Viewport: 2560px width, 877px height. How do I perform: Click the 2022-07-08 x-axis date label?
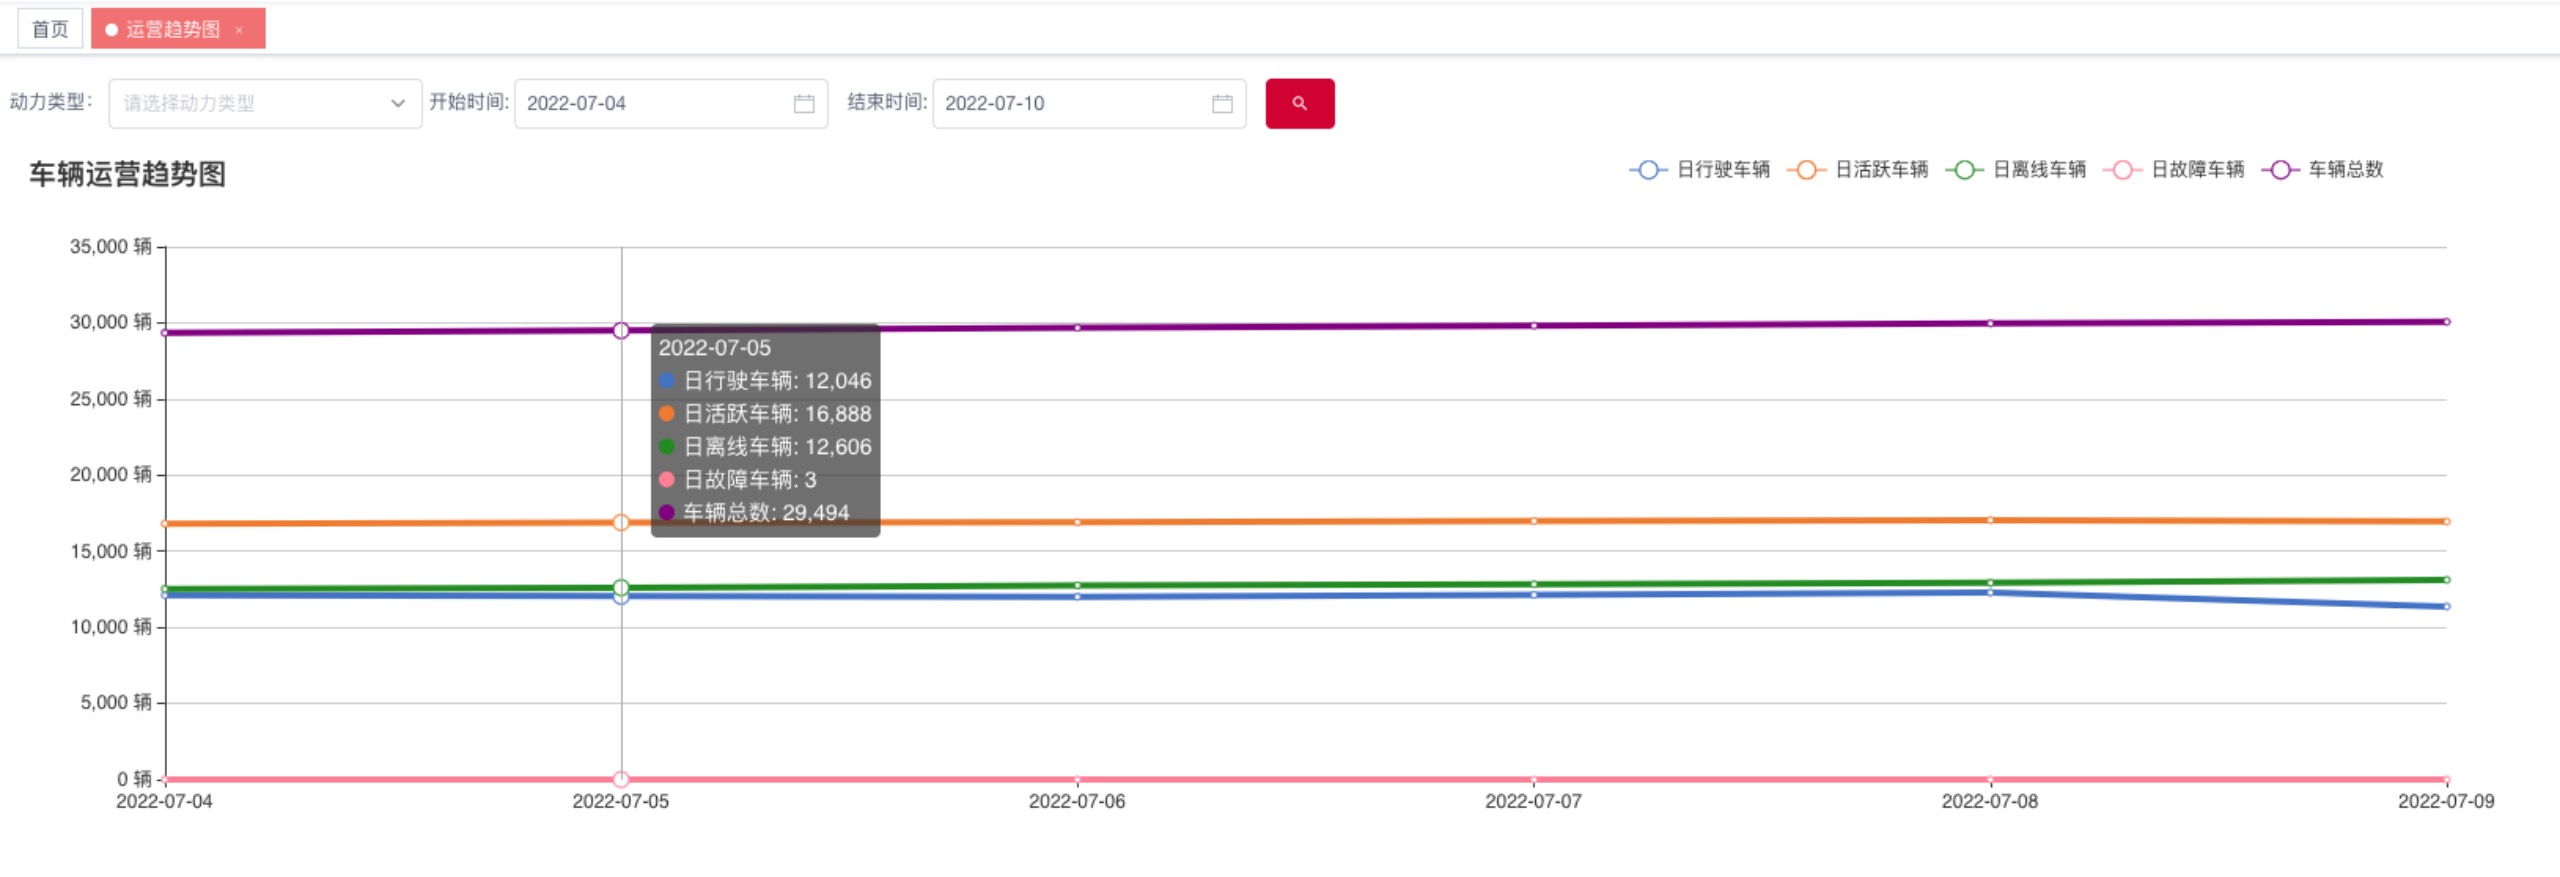coord(1989,802)
